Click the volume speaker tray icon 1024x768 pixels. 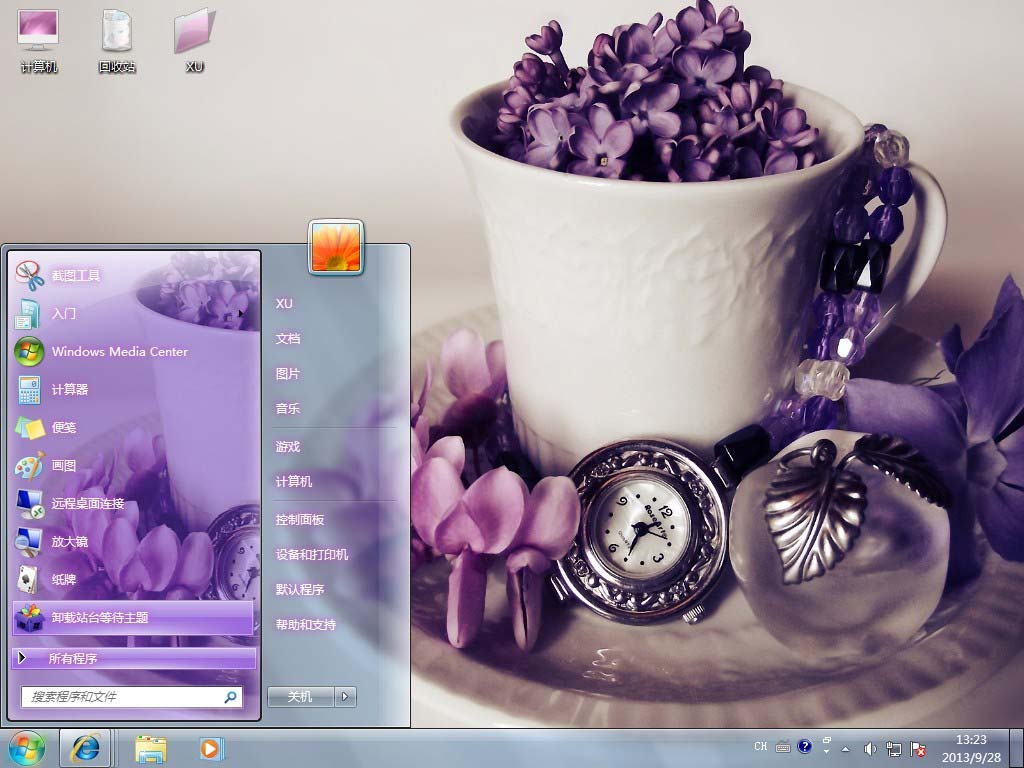(870, 748)
